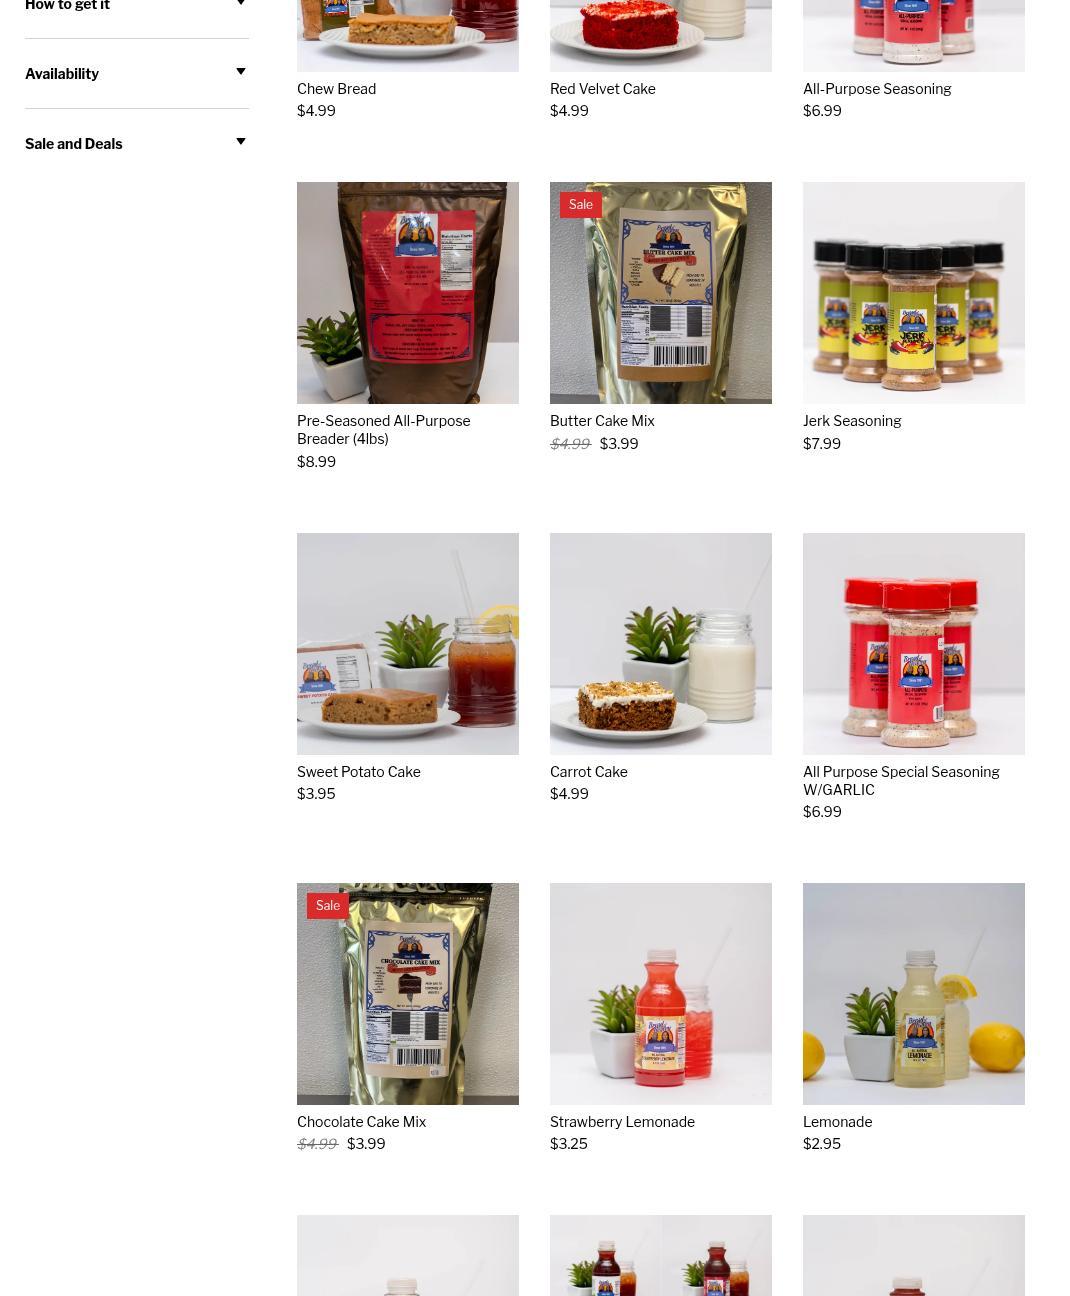Open the Lemonade bottle image
Screen dimensions: 1070x1296
tap(914, 994)
